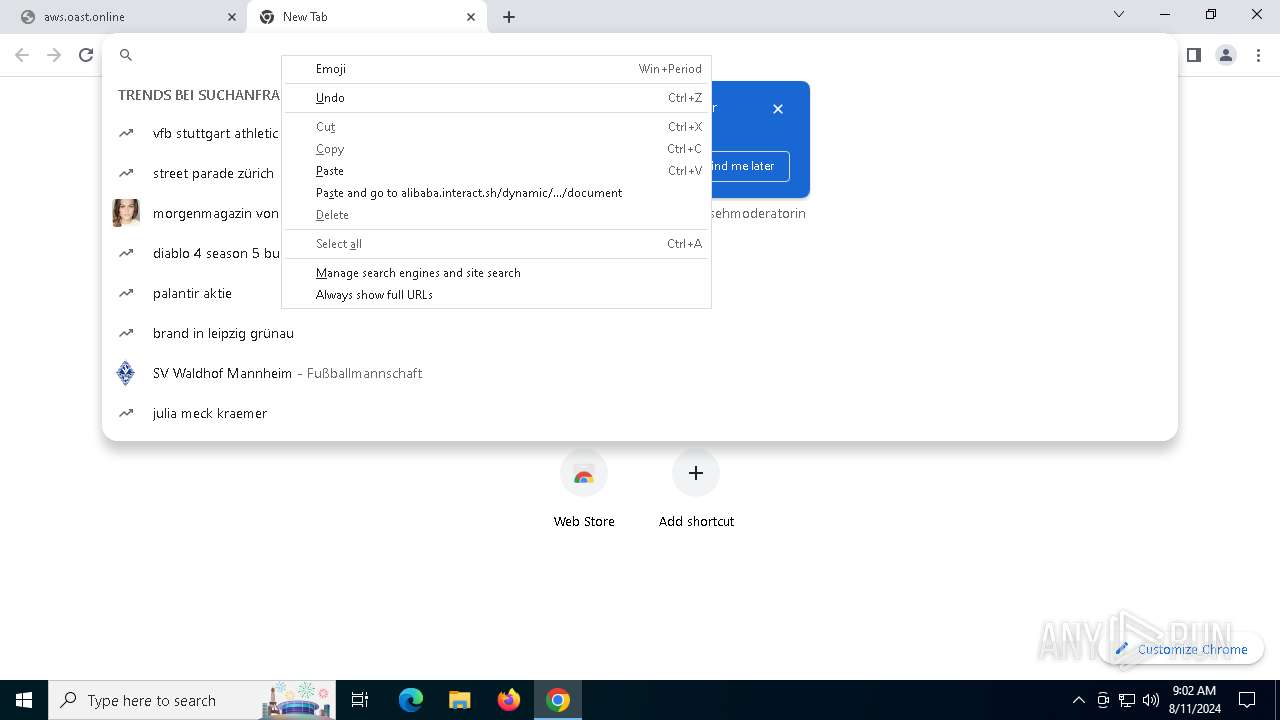Viewport: 1280px width, 720px height.
Task: Open the volume speaker tray icon
Action: point(1151,700)
